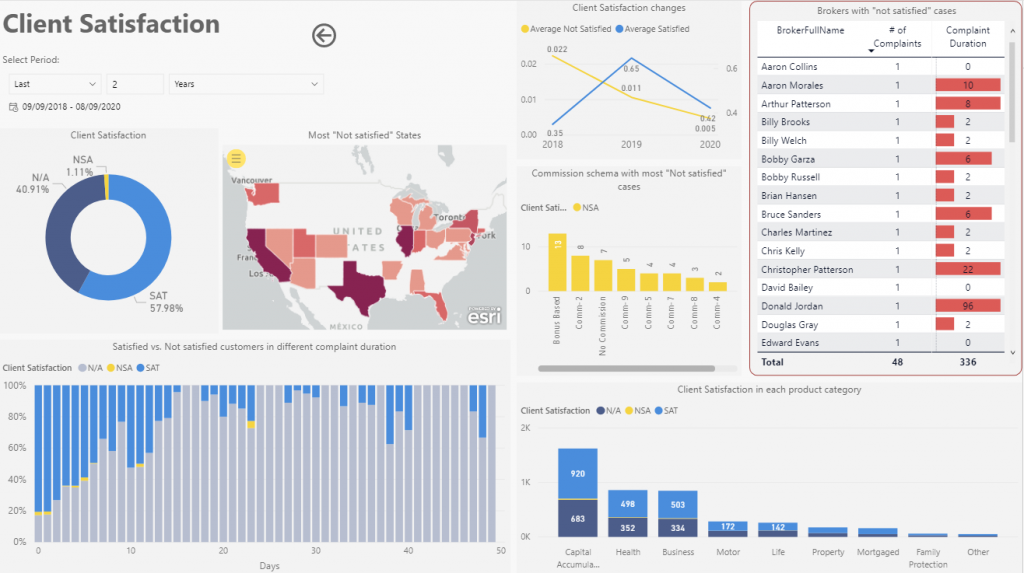1024x573 pixels.
Task: Click the brokers table scroll-down arrow
Action: [1013, 352]
